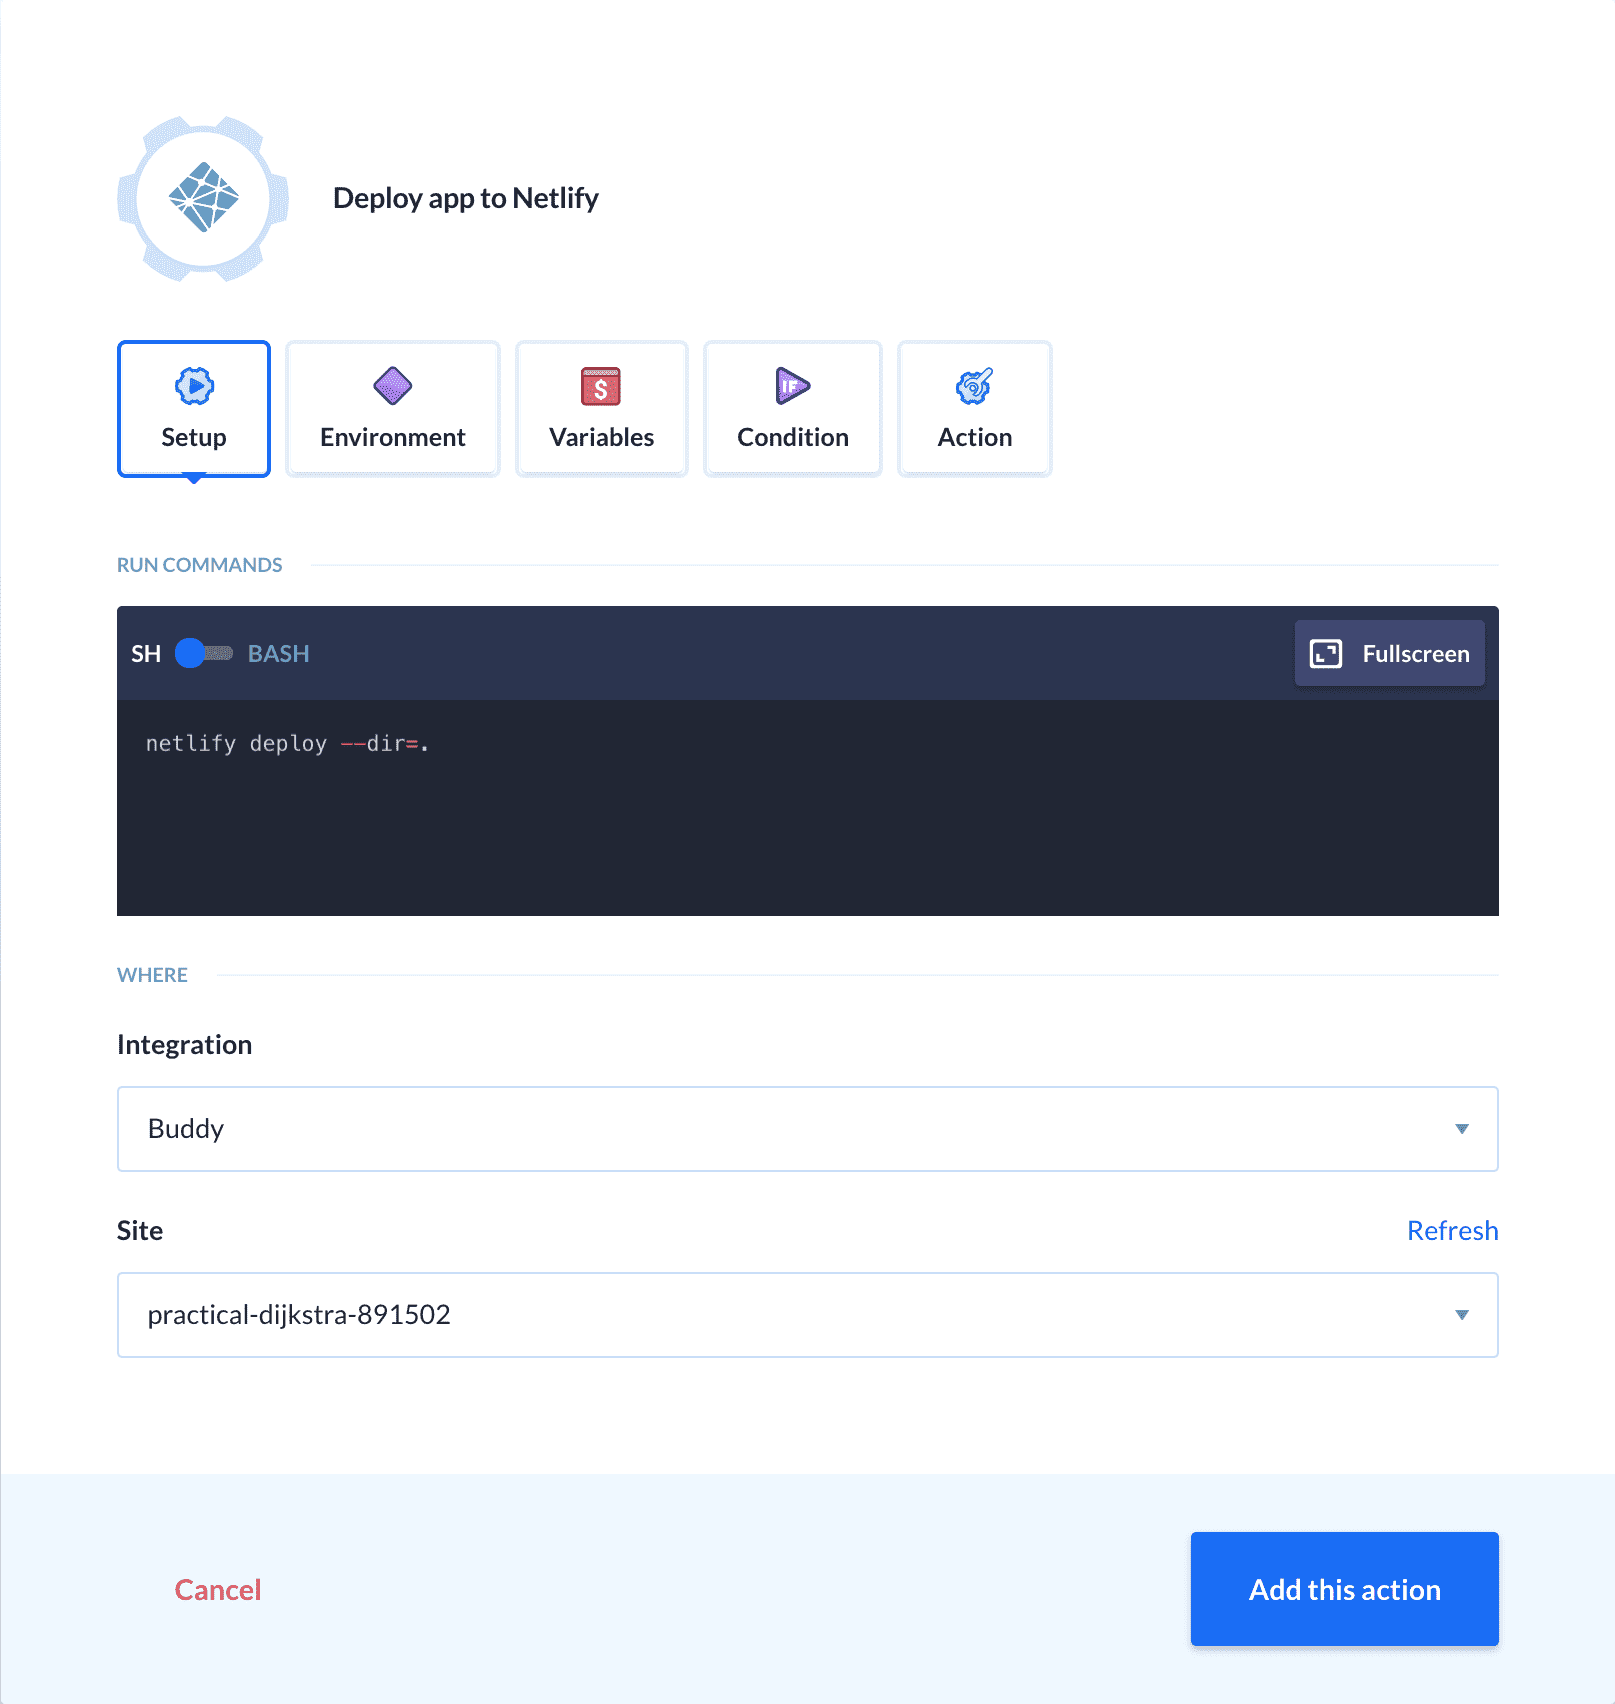Click the RUN COMMANDS section heading
This screenshot has height=1704, width=1615.
point(200,565)
